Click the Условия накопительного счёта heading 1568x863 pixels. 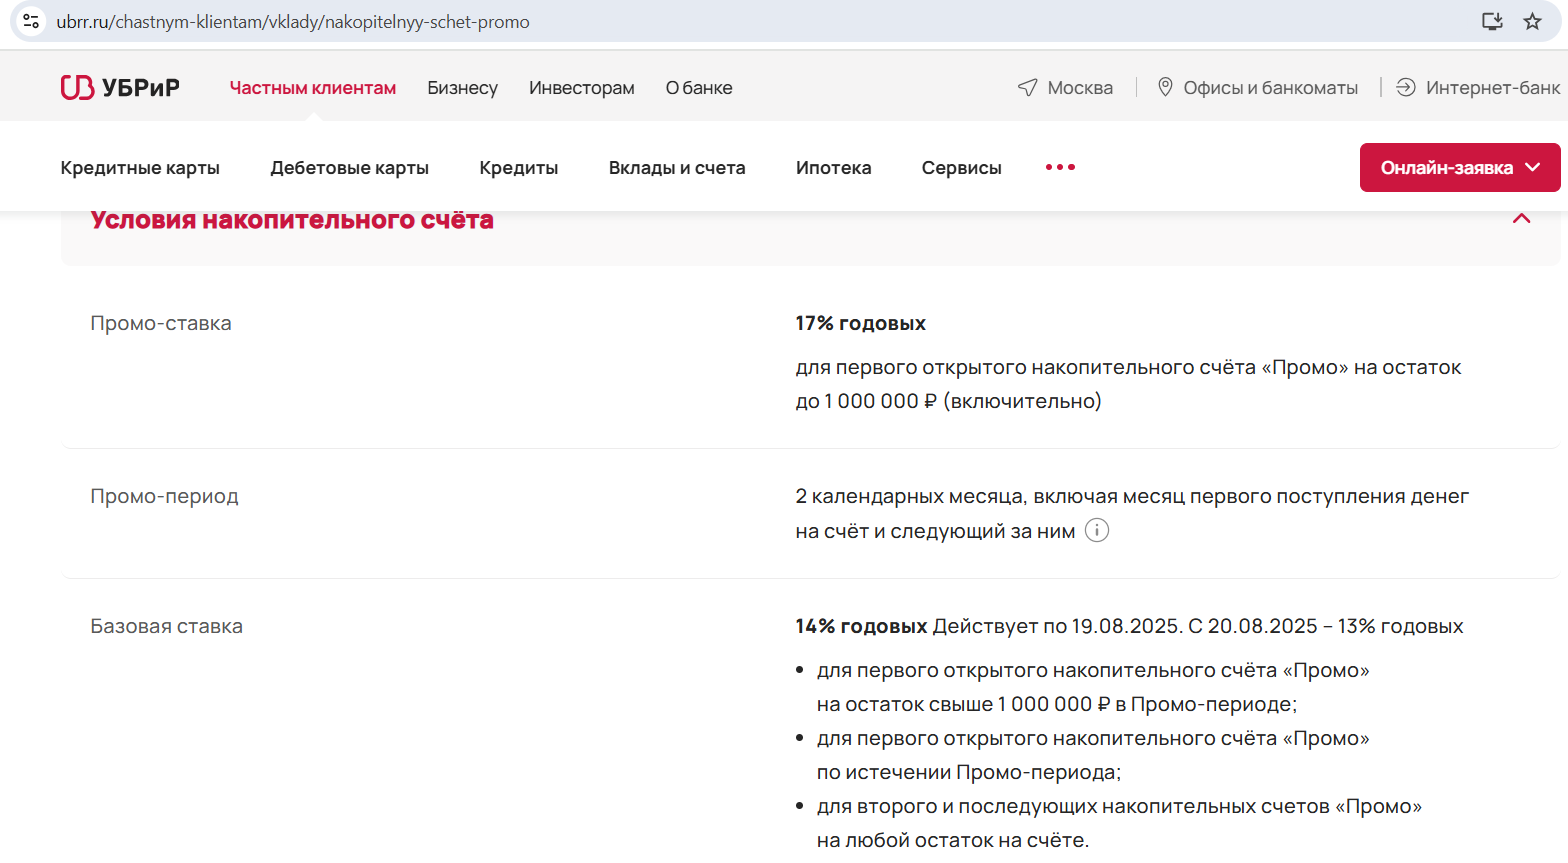tap(292, 220)
